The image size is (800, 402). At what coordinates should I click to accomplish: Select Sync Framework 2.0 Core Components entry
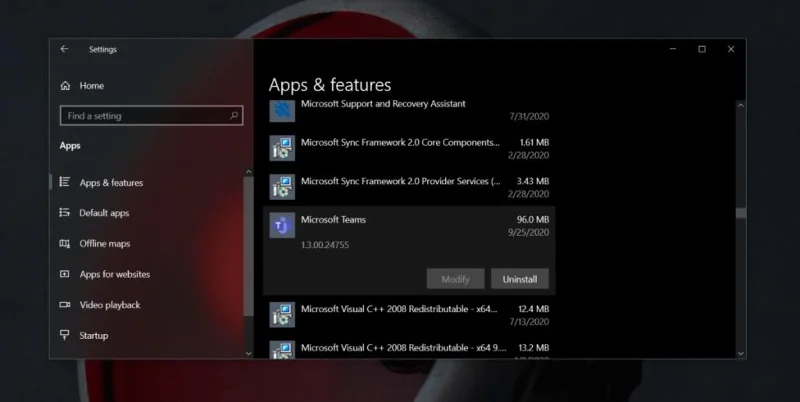(x=409, y=148)
